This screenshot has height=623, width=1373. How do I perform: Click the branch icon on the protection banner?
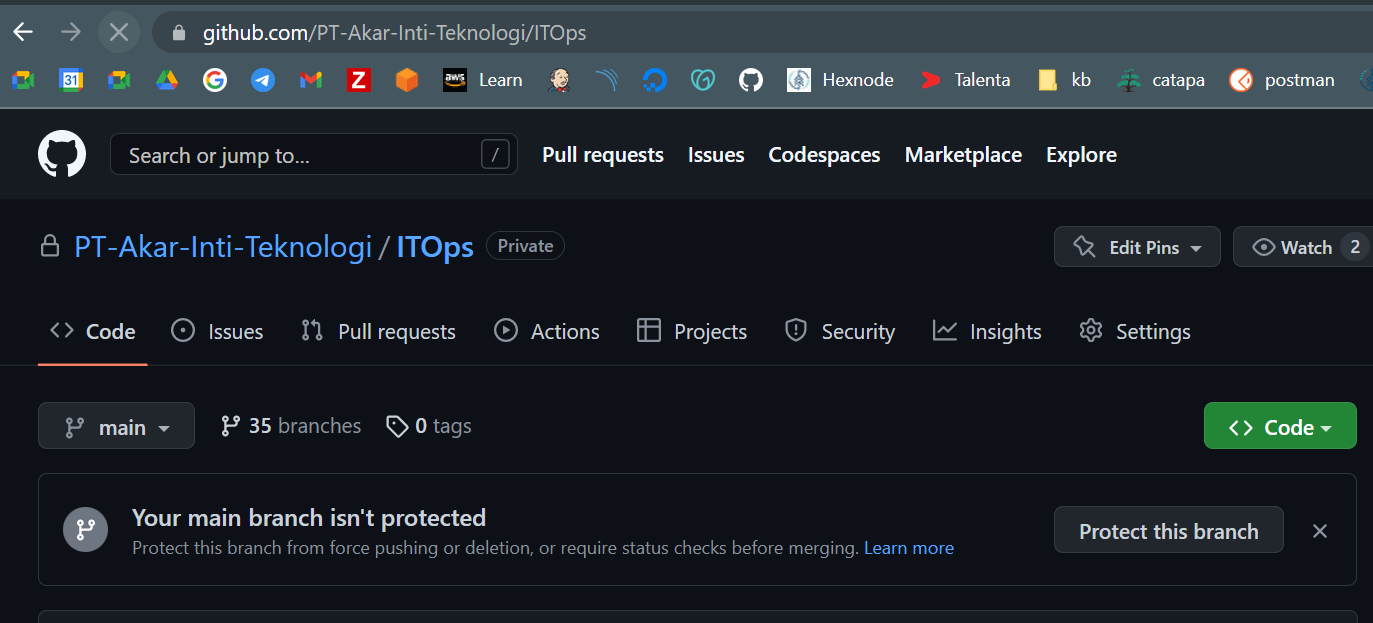click(85, 529)
